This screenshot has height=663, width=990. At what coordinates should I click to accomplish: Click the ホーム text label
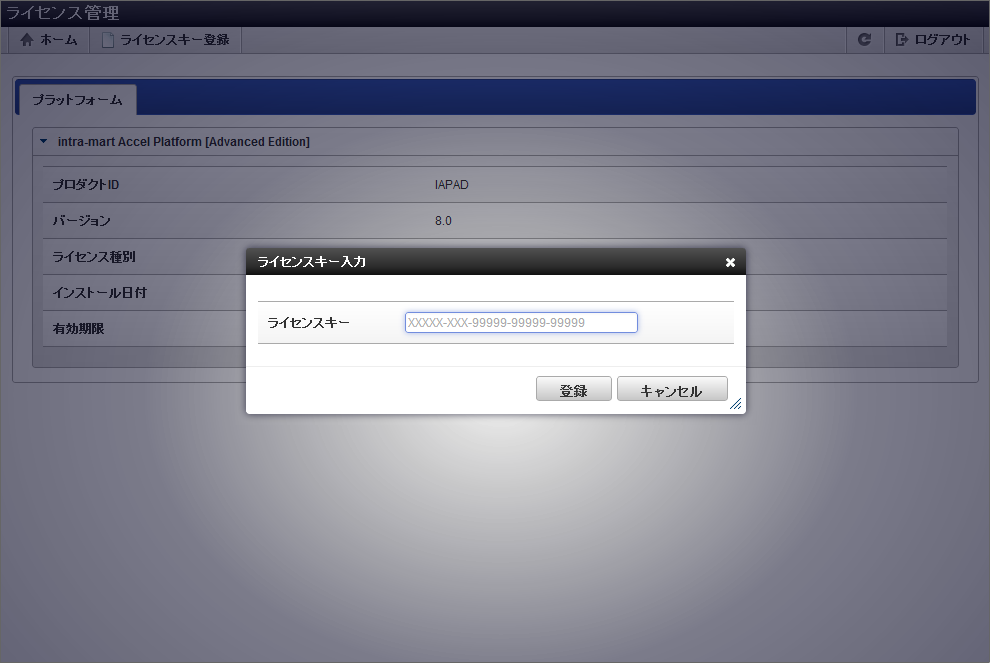click(x=59, y=40)
